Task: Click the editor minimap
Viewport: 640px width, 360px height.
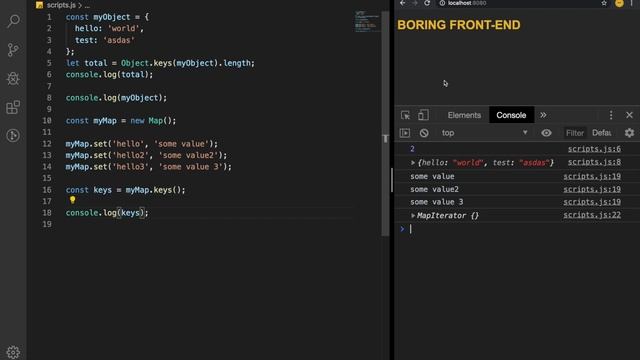Action: (x=367, y=22)
